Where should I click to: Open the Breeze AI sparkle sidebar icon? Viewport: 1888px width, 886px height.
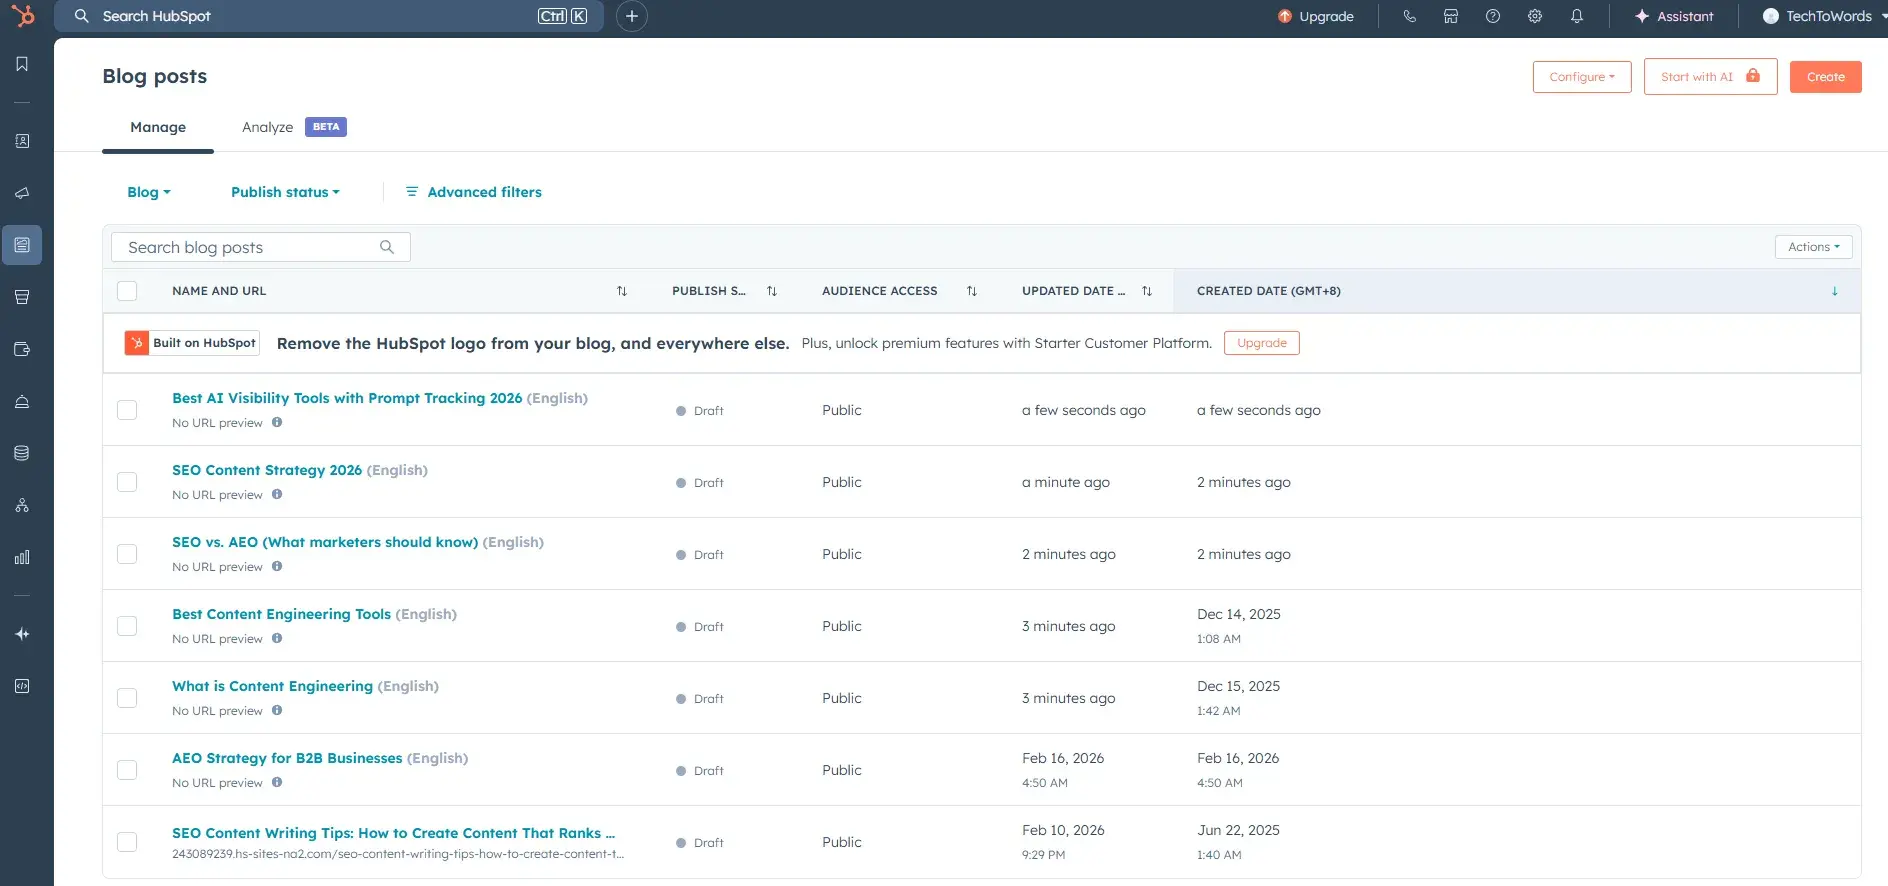[22, 634]
